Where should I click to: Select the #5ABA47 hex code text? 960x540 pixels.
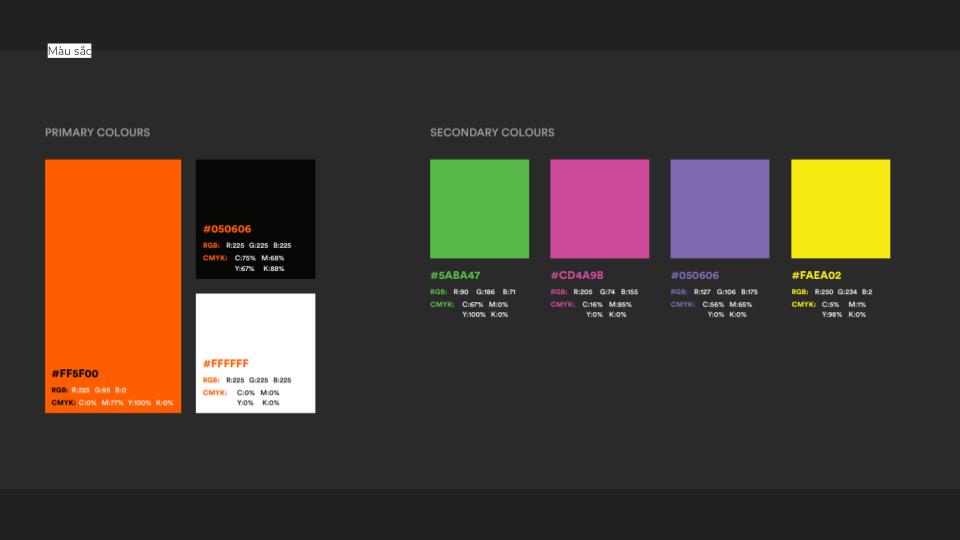click(x=455, y=276)
